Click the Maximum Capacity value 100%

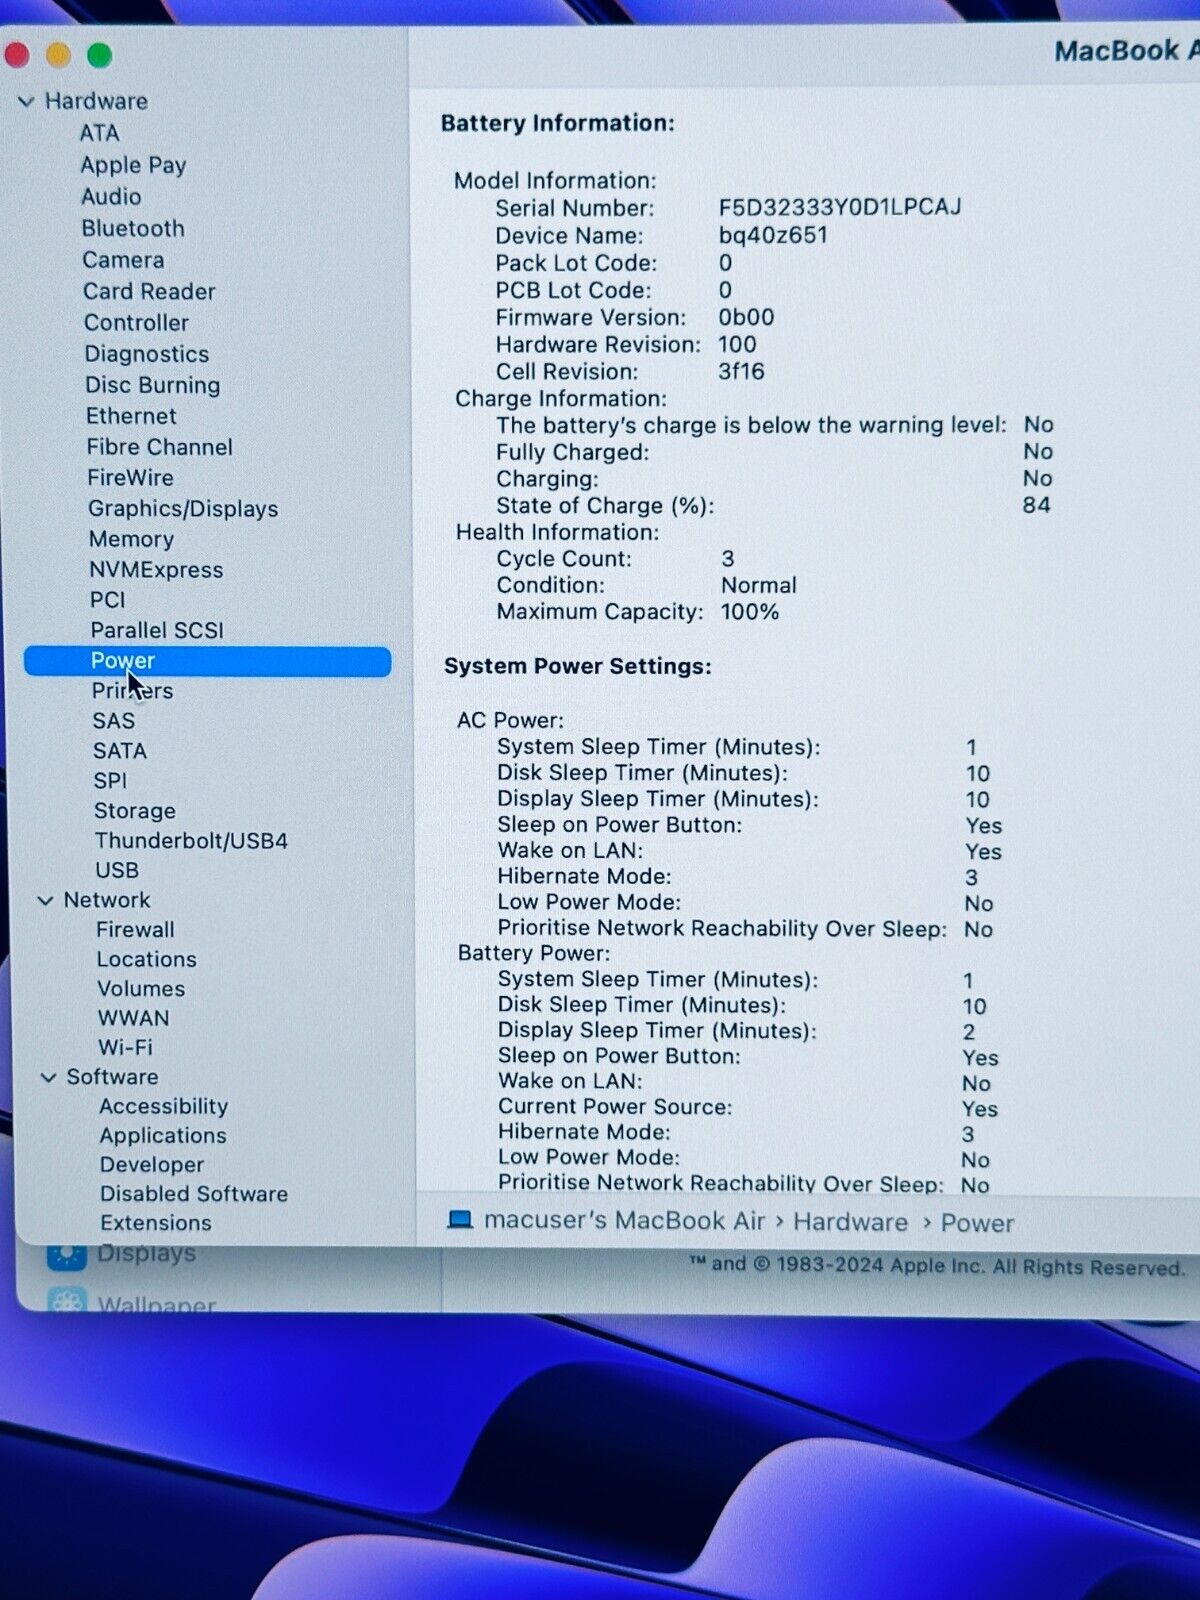point(750,612)
